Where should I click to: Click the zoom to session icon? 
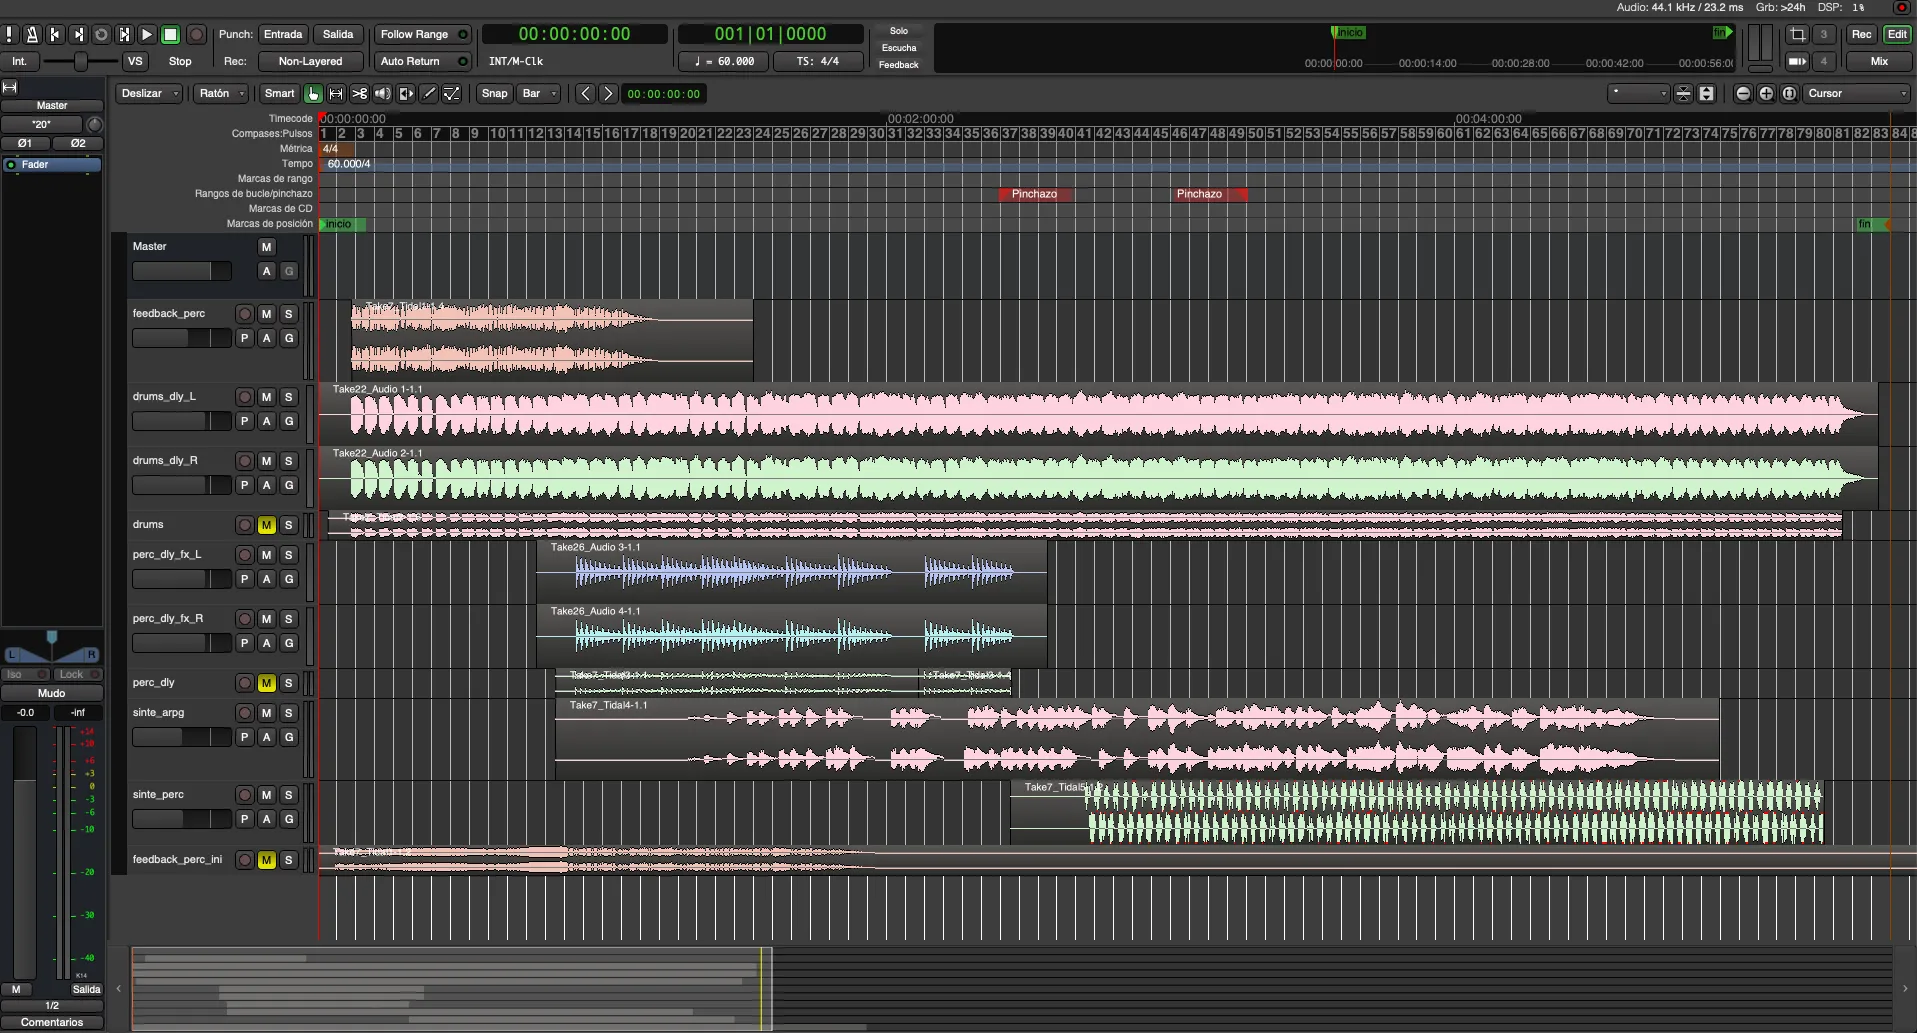coord(1789,93)
